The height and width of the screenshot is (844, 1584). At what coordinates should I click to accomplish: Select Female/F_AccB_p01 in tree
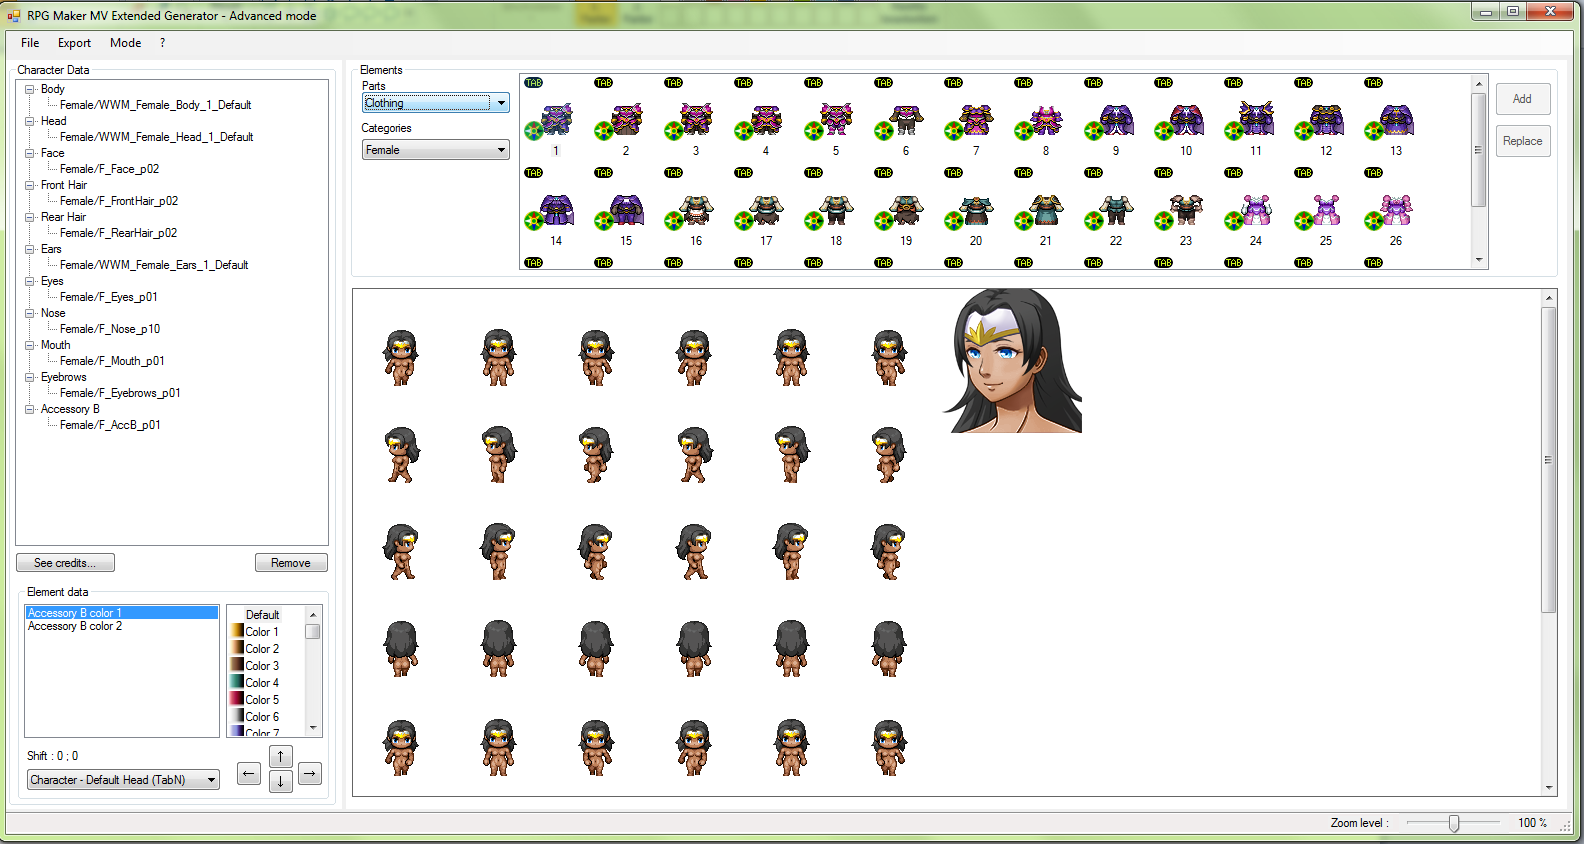tap(110, 425)
